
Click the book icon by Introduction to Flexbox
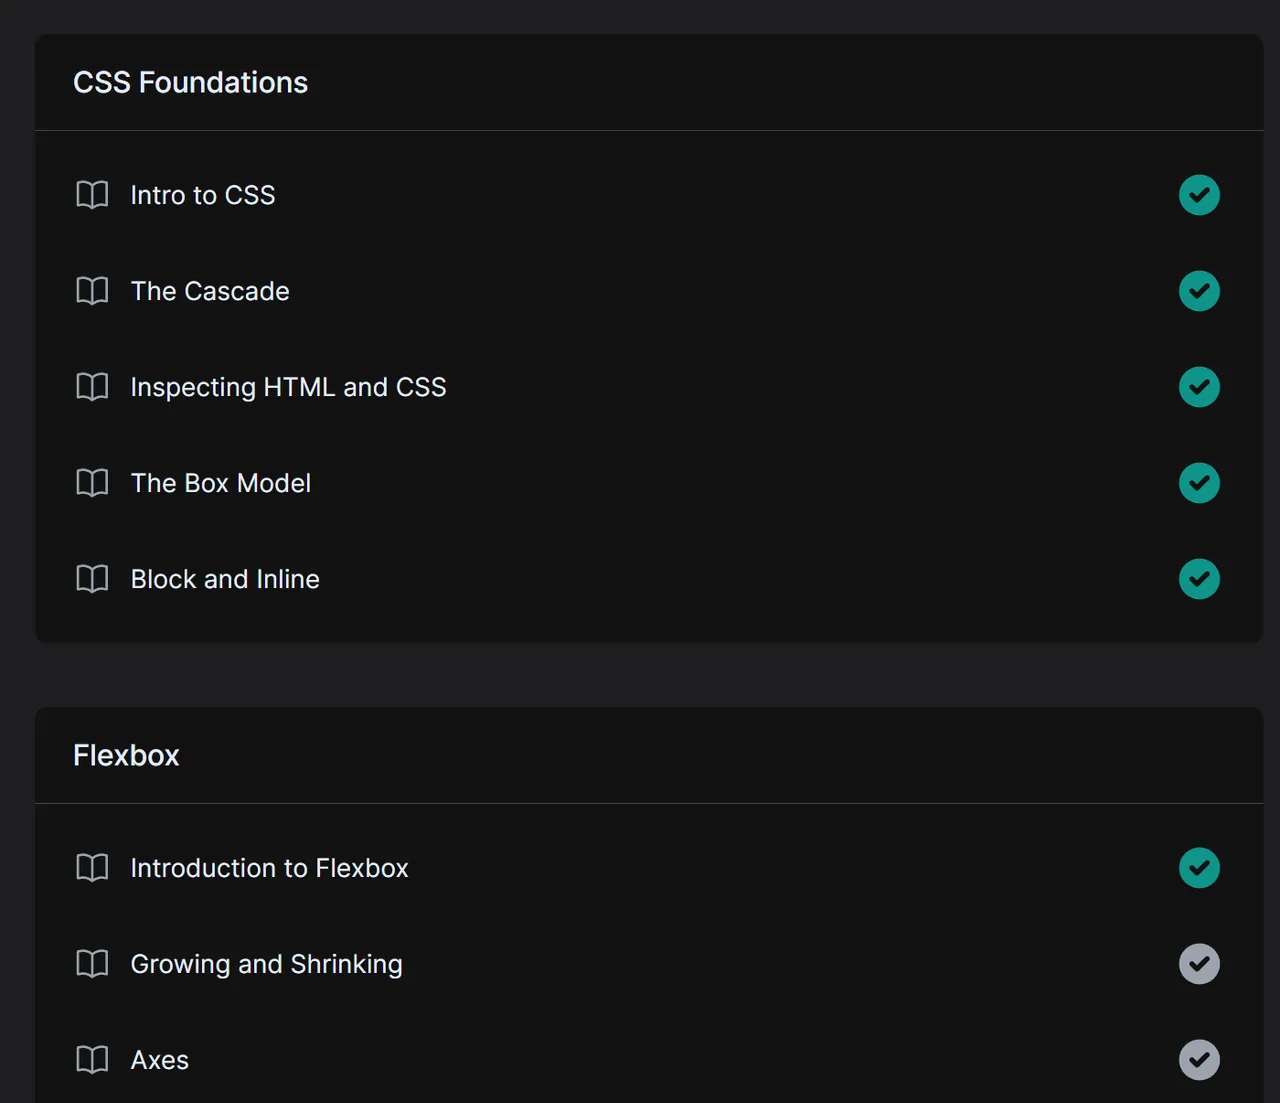(x=92, y=868)
